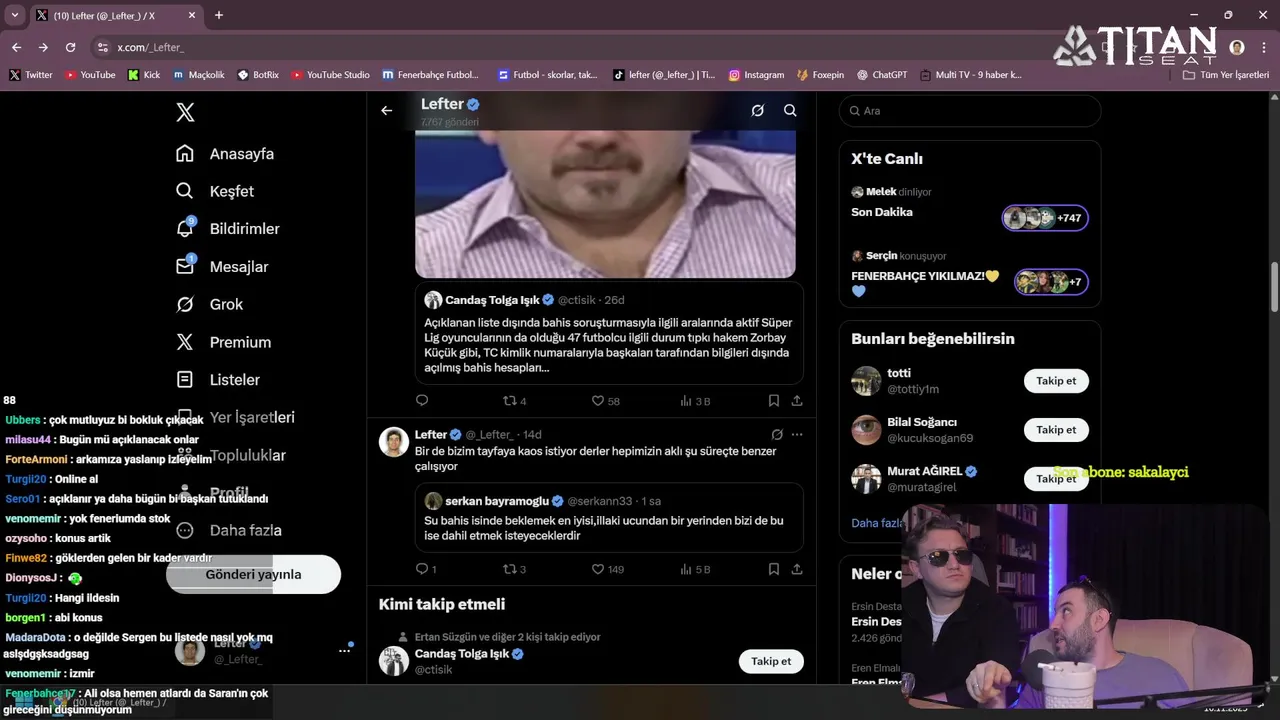Image resolution: width=1280 pixels, height=720 pixels.
Task: Follow totti with Takip et
Action: coord(1056,381)
